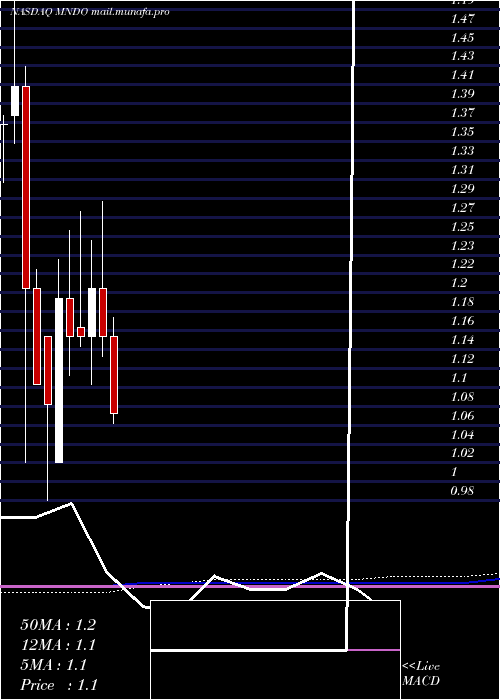Image resolution: width=500 pixels, height=700 pixels.
Task: Click the white candle body near 1.39
Action: (x=15, y=101)
